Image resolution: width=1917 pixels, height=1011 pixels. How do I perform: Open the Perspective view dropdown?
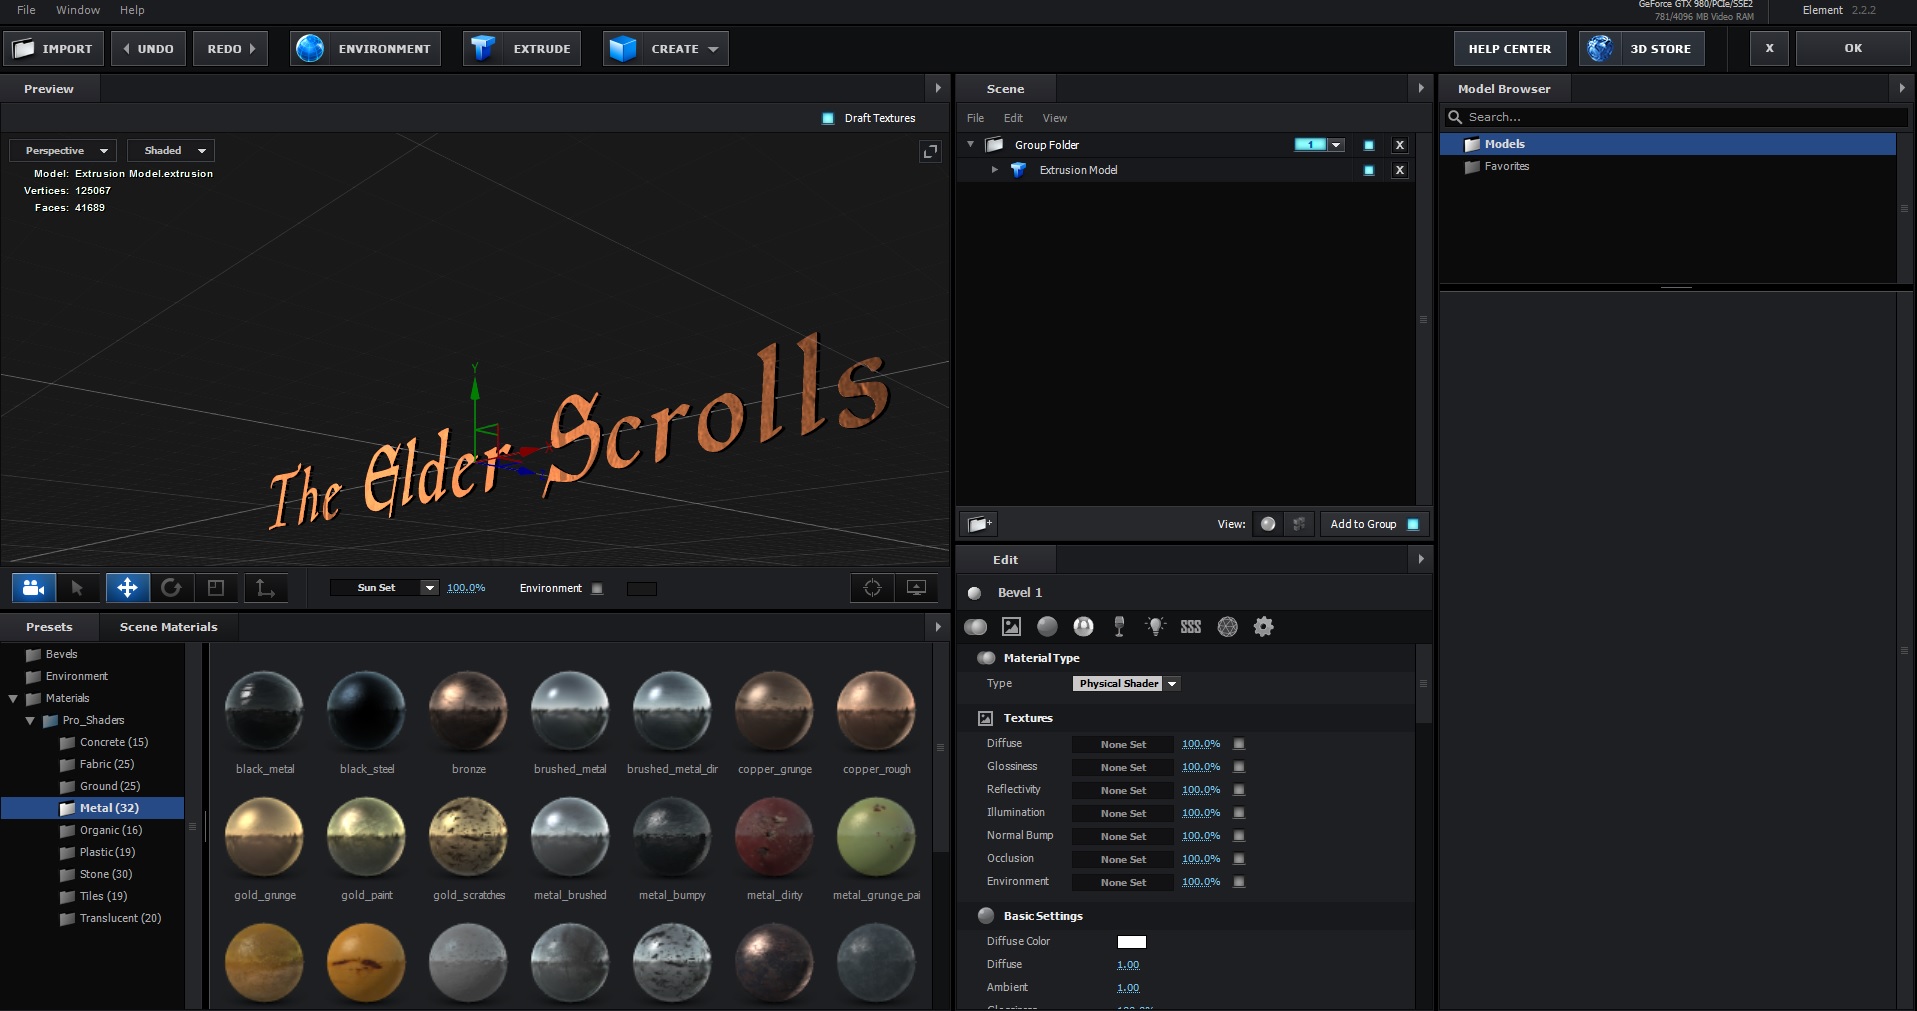63,151
